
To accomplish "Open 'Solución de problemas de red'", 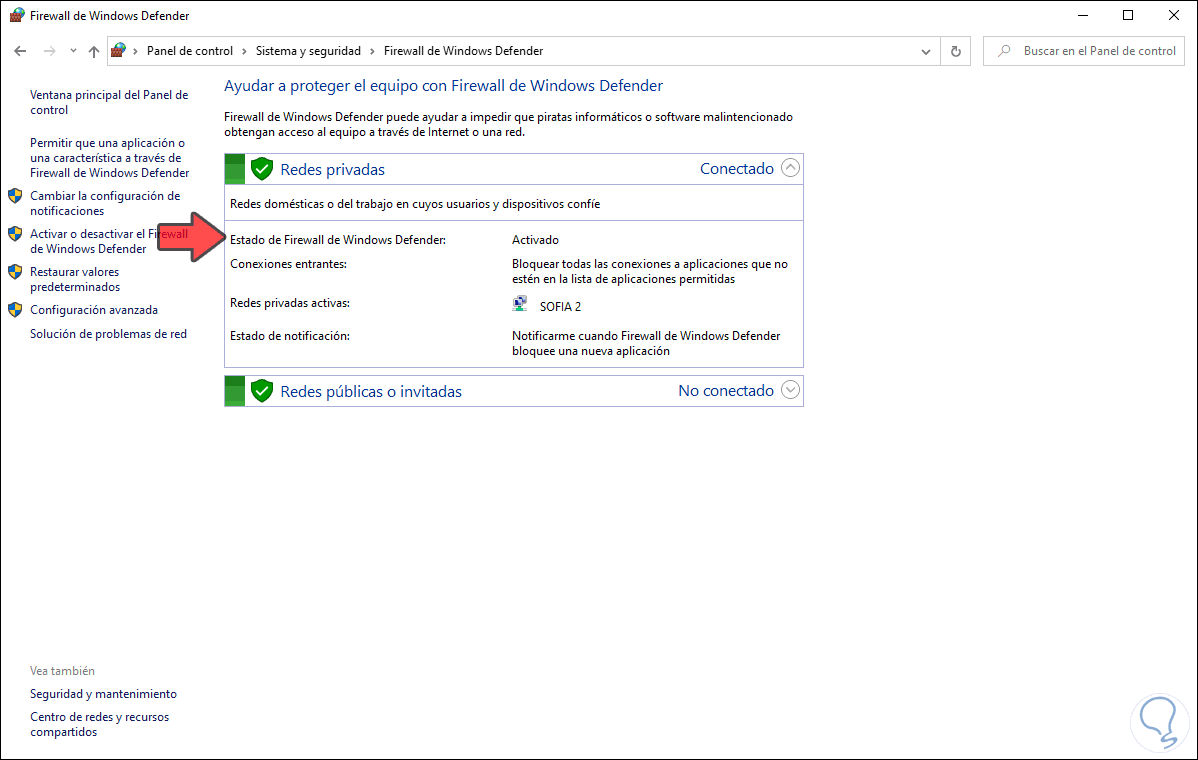I will pyautogui.click(x=108, y=334).
